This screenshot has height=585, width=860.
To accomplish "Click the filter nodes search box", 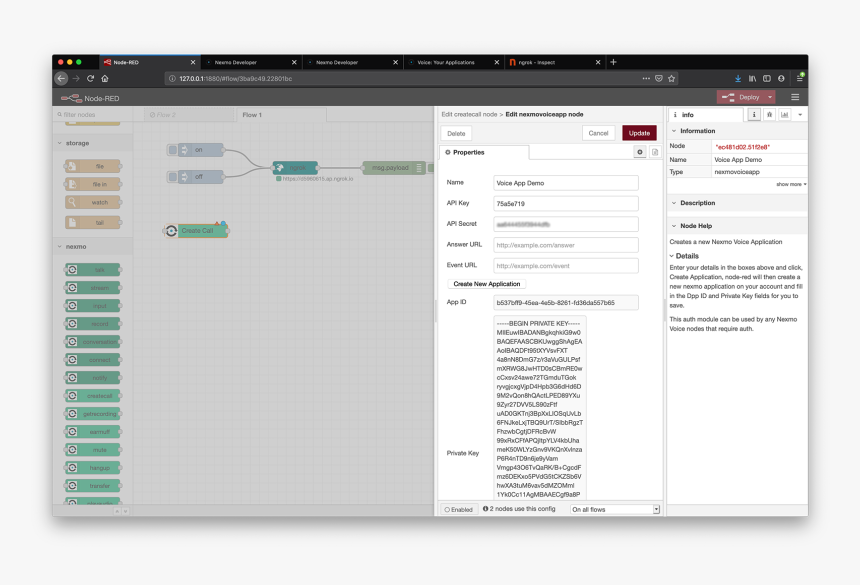I will [93, 115].
